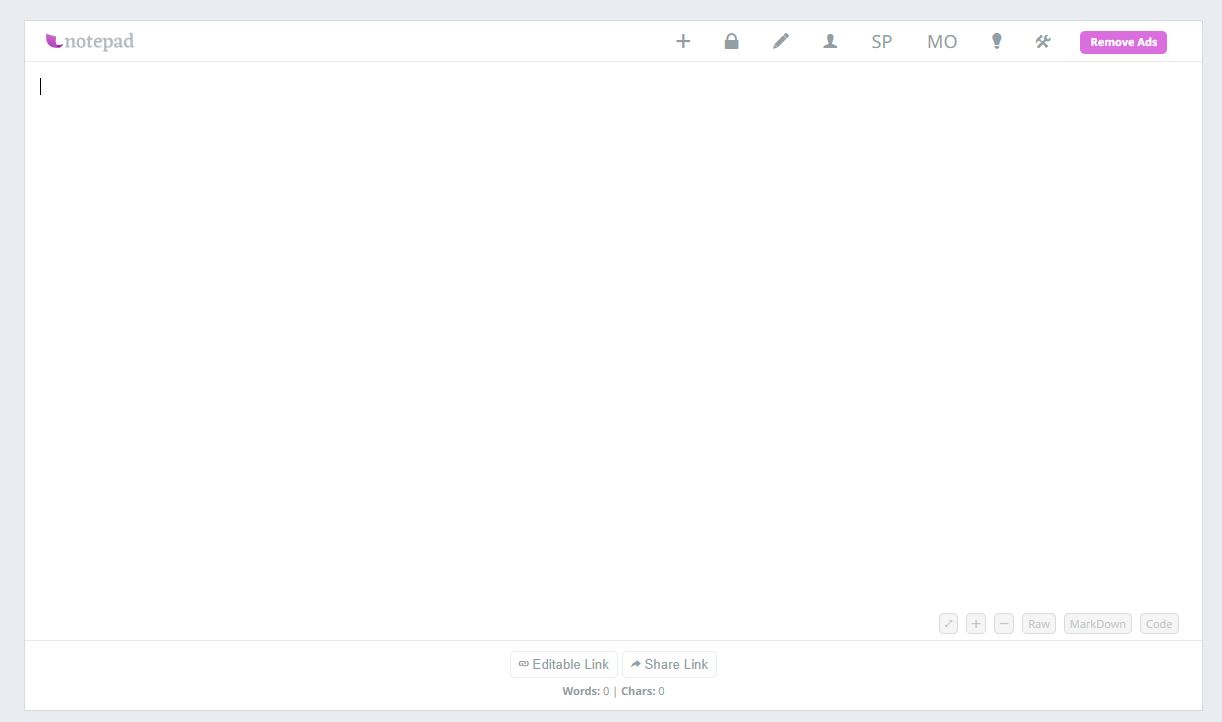Image resolution: width=1222 pixels, height=722 pixels.
Task: Switch to MarkDown view
Action: click(x=1097, y=624)
